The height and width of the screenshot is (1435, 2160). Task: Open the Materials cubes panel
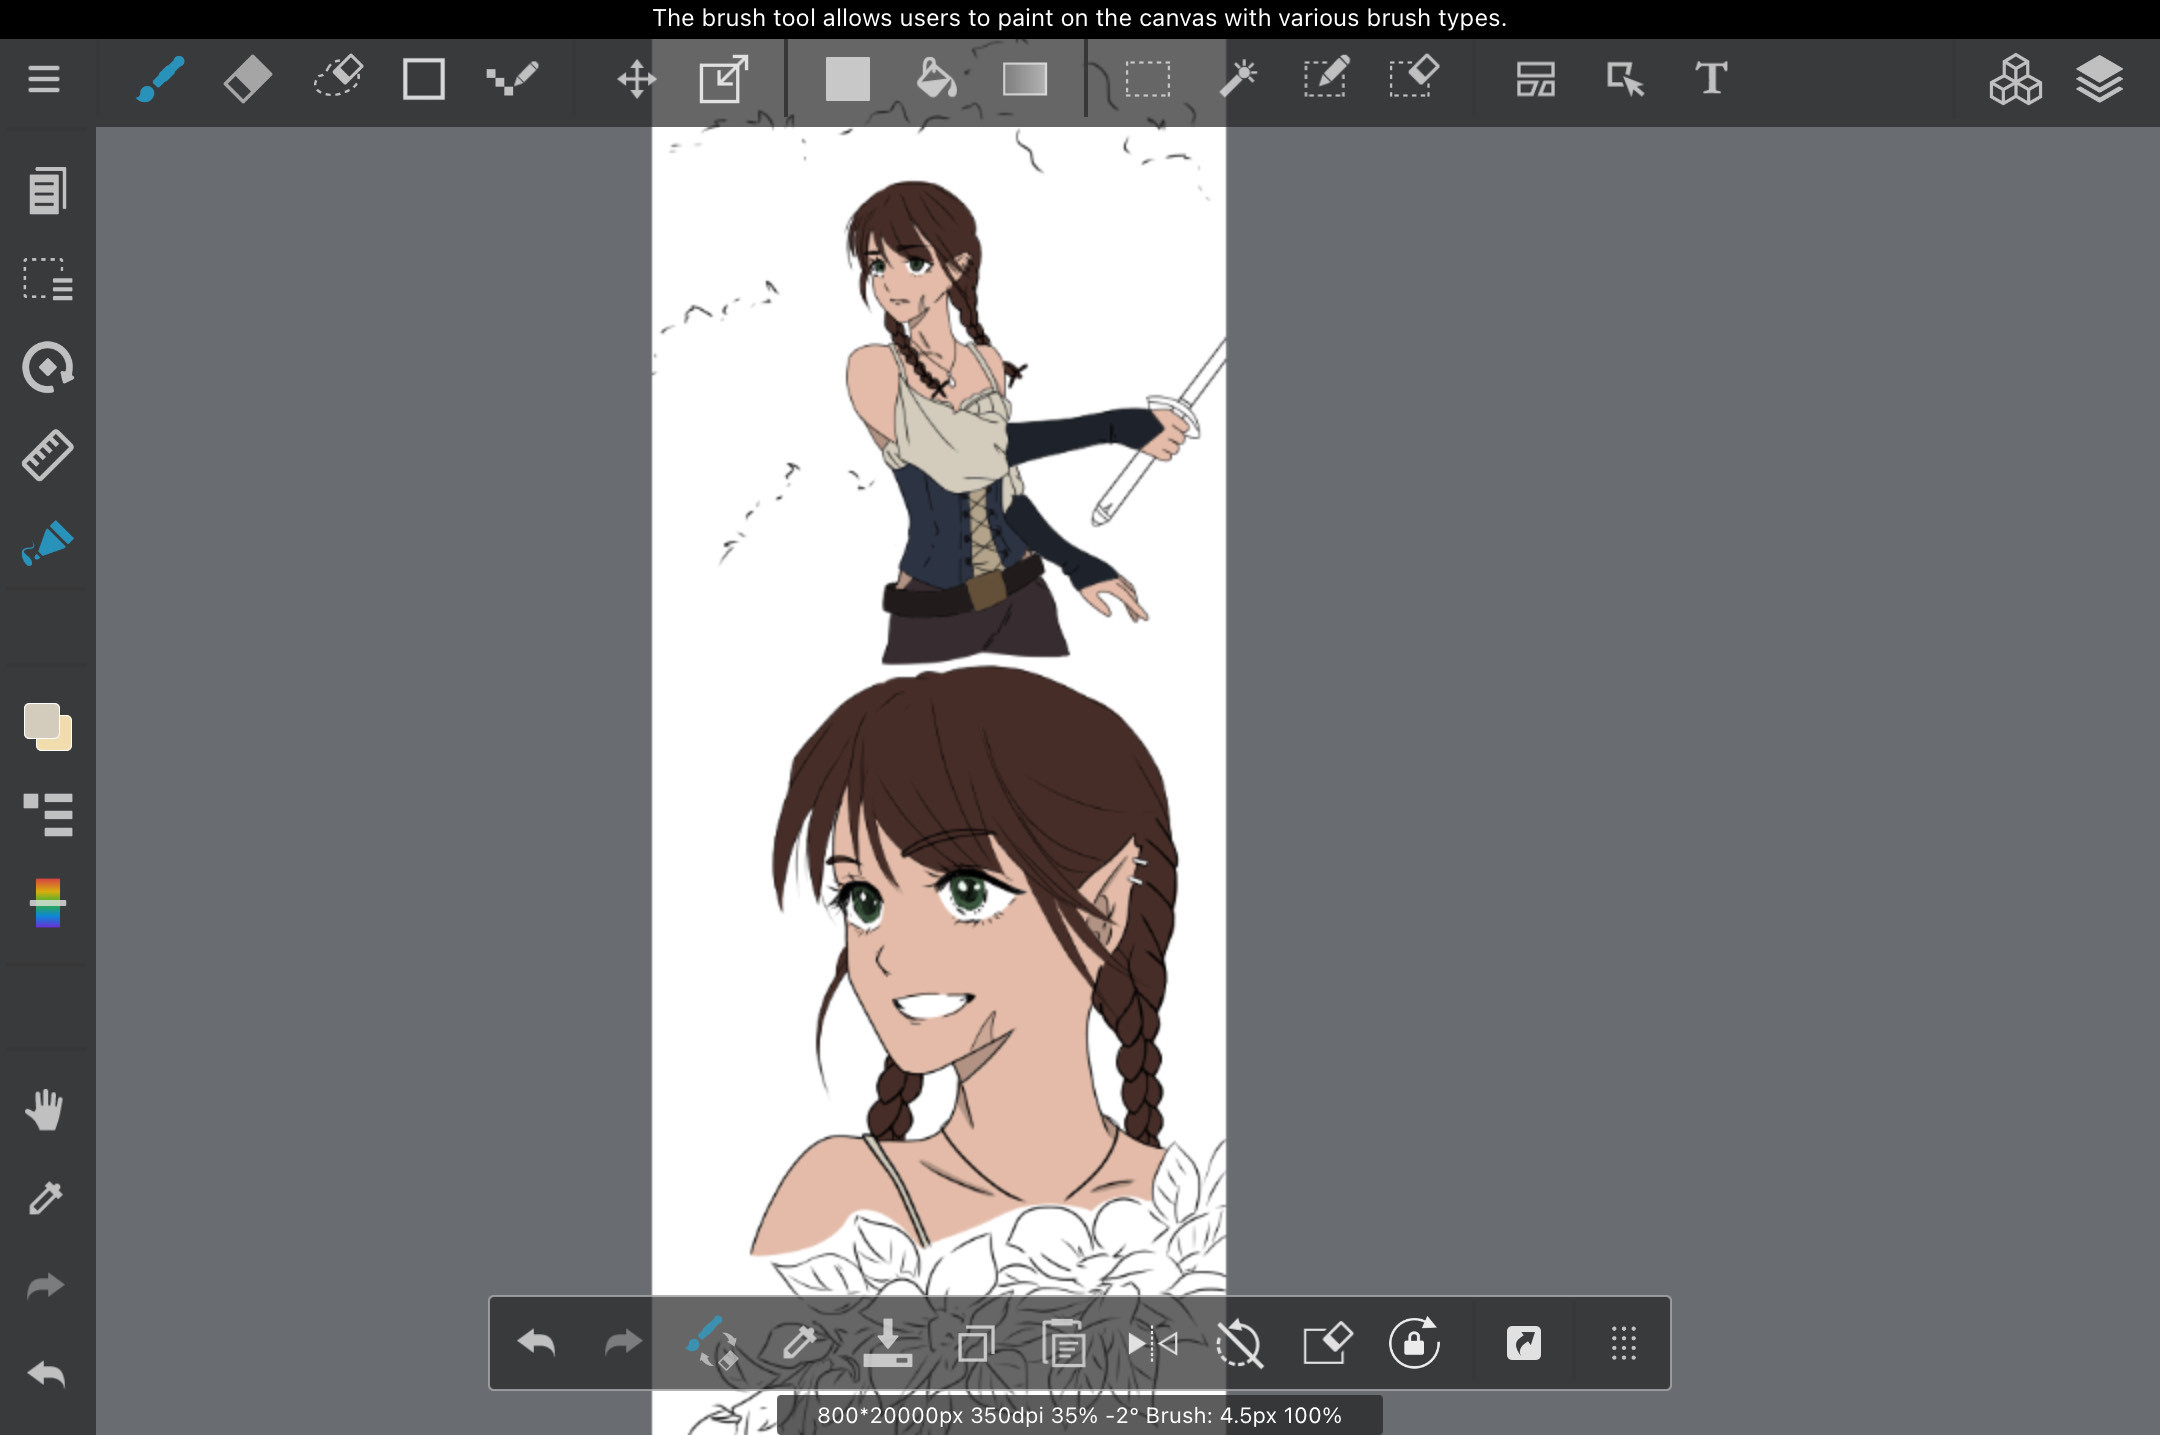[2014, 79]
